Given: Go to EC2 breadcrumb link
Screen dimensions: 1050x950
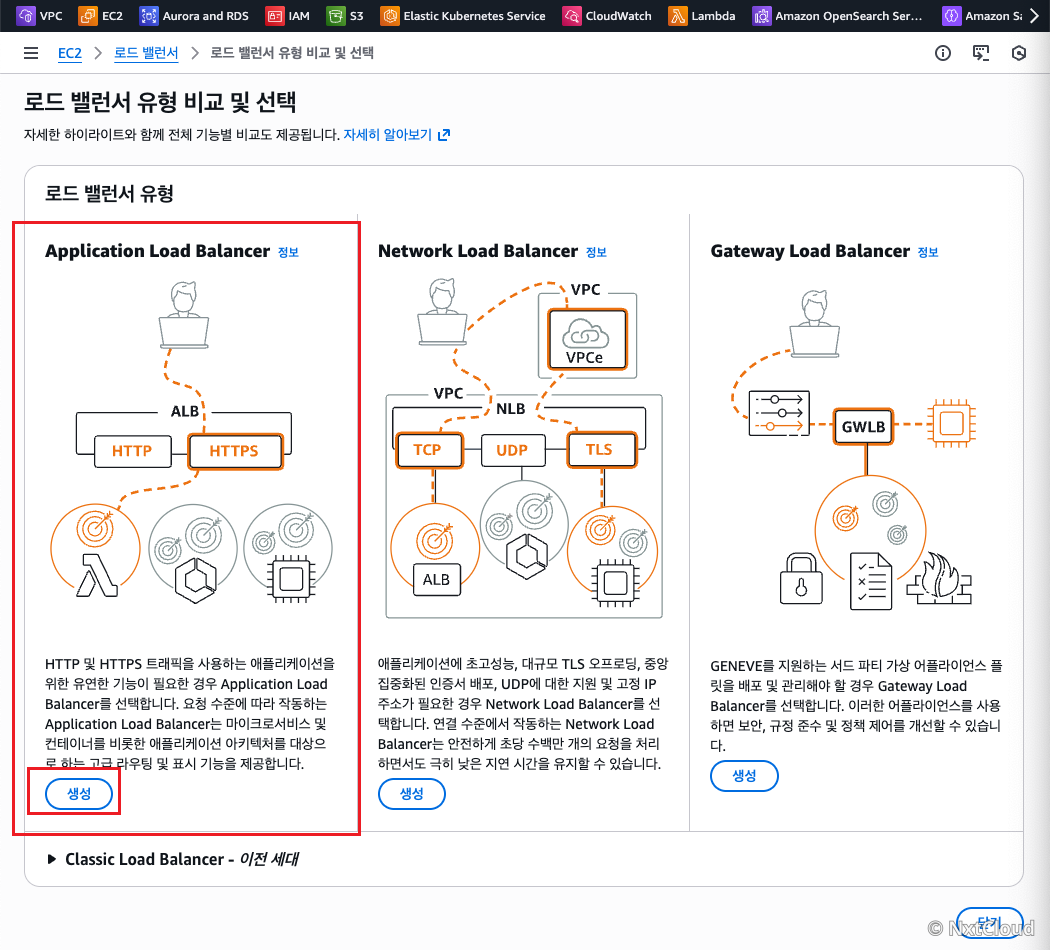Looking at the screenshot, I should 70,53.
